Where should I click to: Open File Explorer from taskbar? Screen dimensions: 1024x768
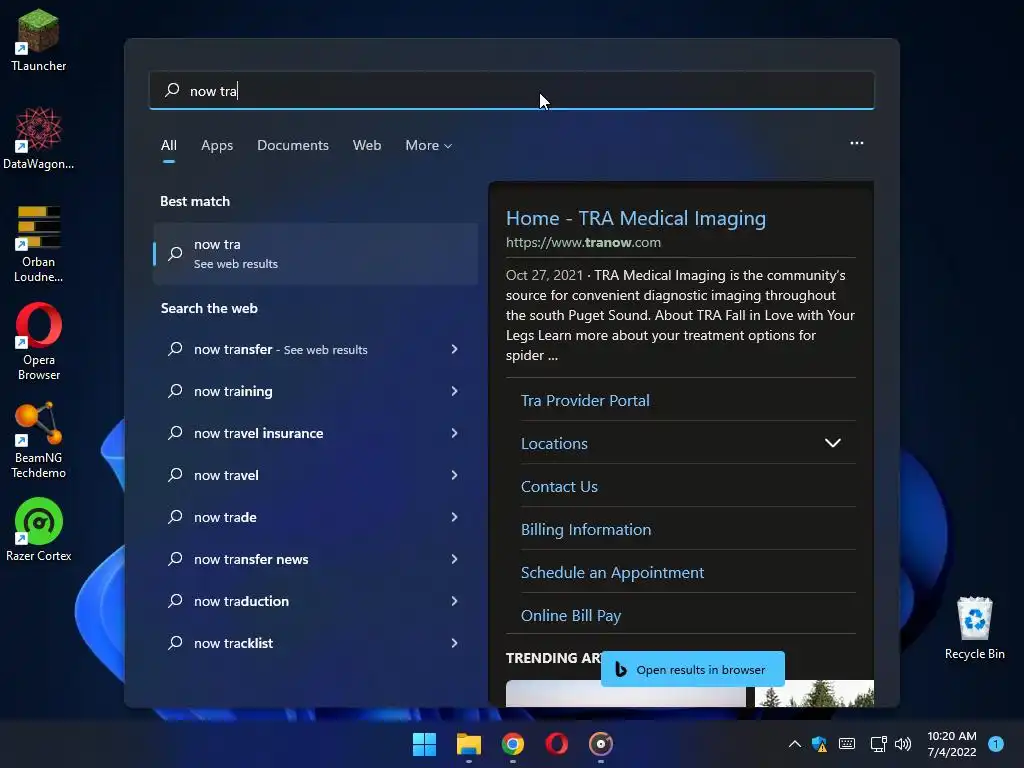(469, 744)
